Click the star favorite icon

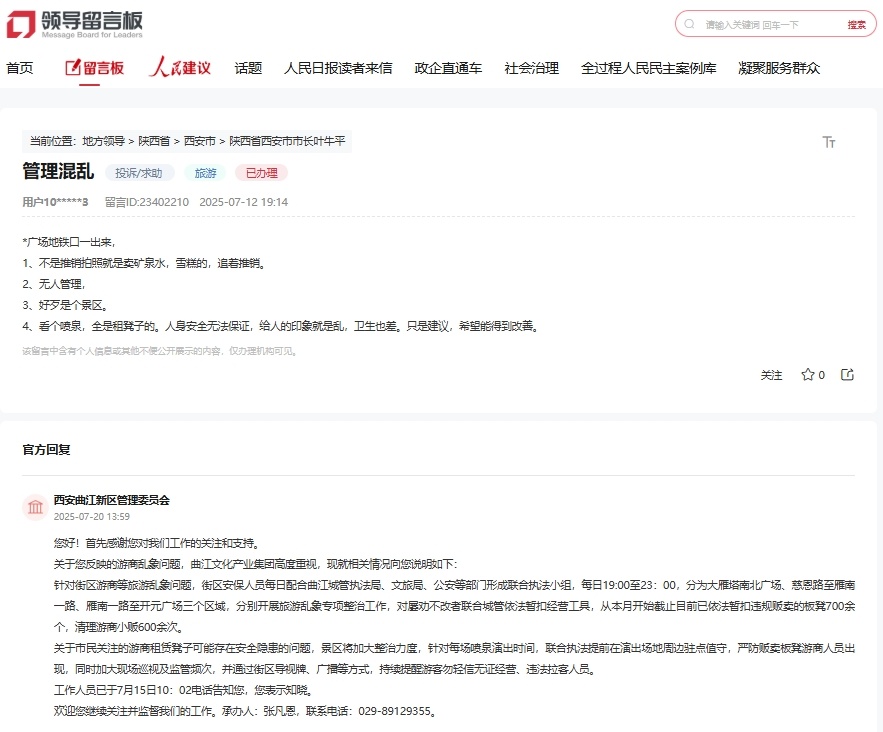pyautogui.click(x=808, y=375)
